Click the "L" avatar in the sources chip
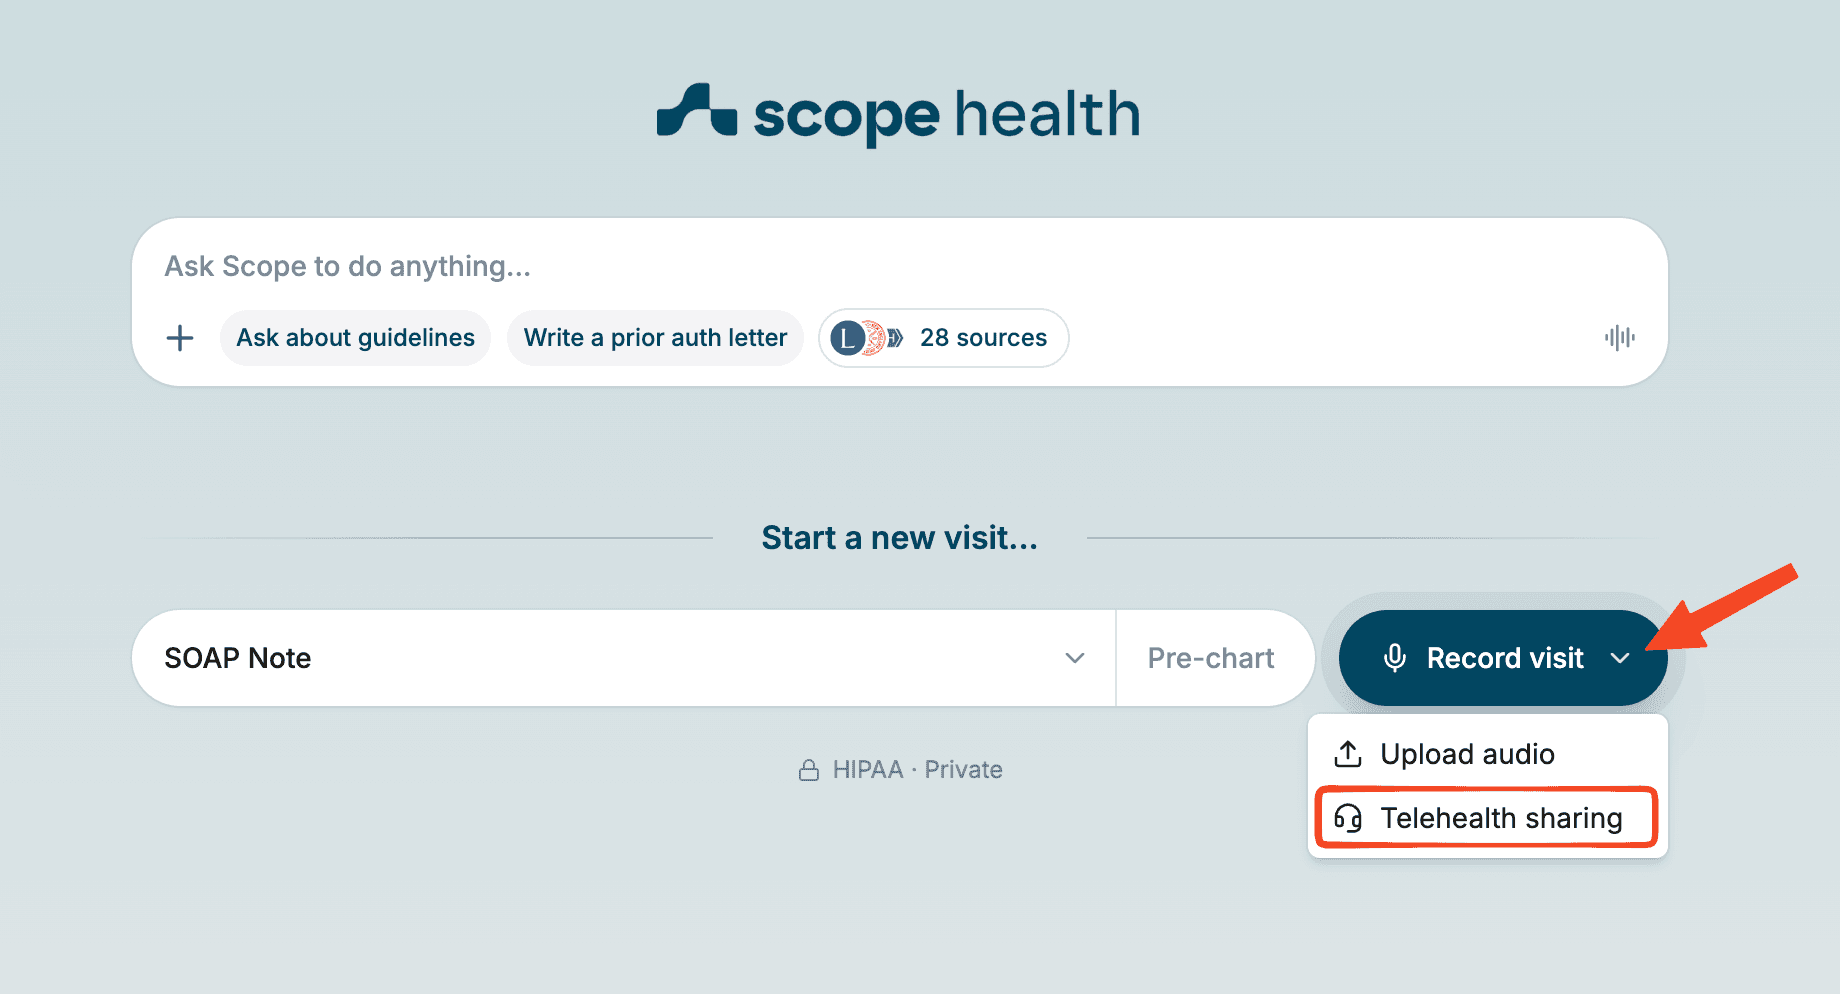 tap(848, 338)
